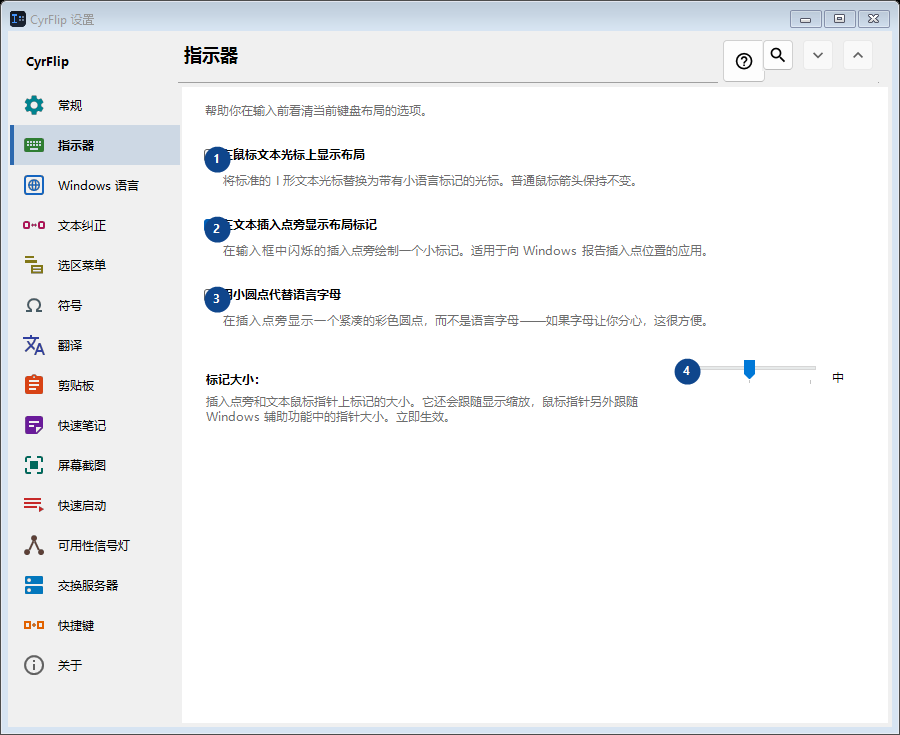Toggle 鼠标文本光标上显示布局 option
The height and width of the screenshot is (735, 900).
coord(285,155)
